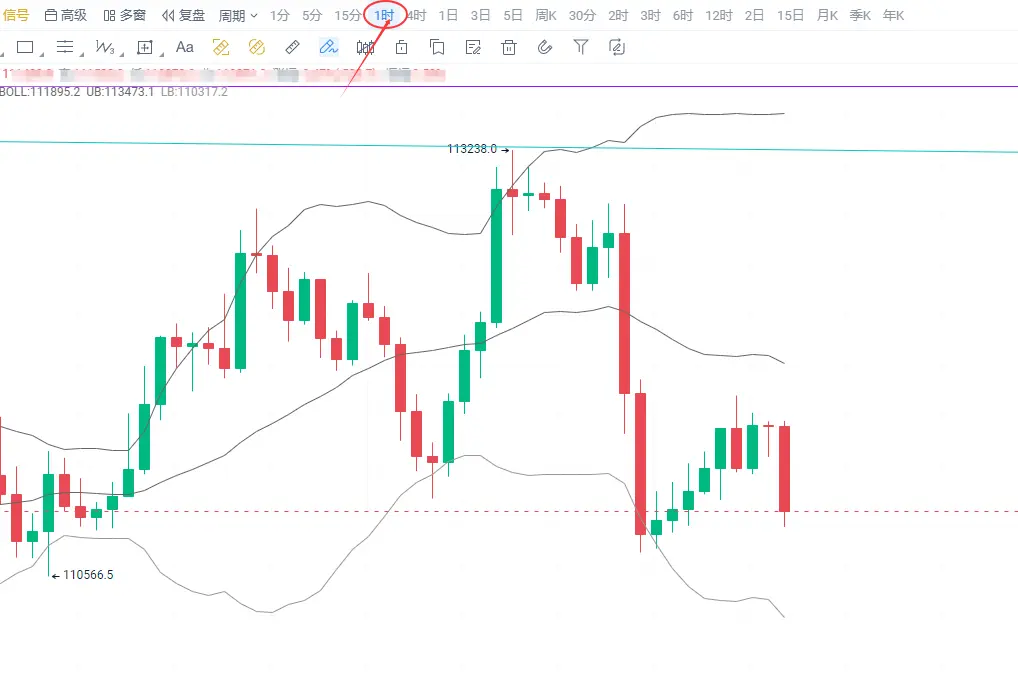Screen dimensions: 1018x682
Task: Expand the boxed plus tool's dropdown triangle
Action: (160, 55)
